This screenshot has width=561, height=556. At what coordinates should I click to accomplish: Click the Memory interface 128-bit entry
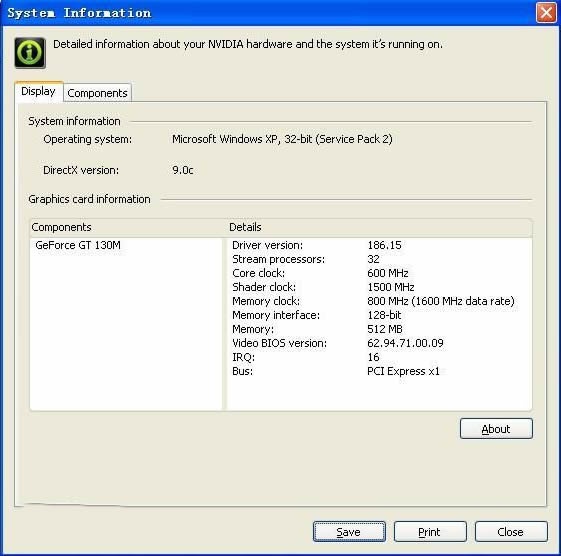(379, 315)
